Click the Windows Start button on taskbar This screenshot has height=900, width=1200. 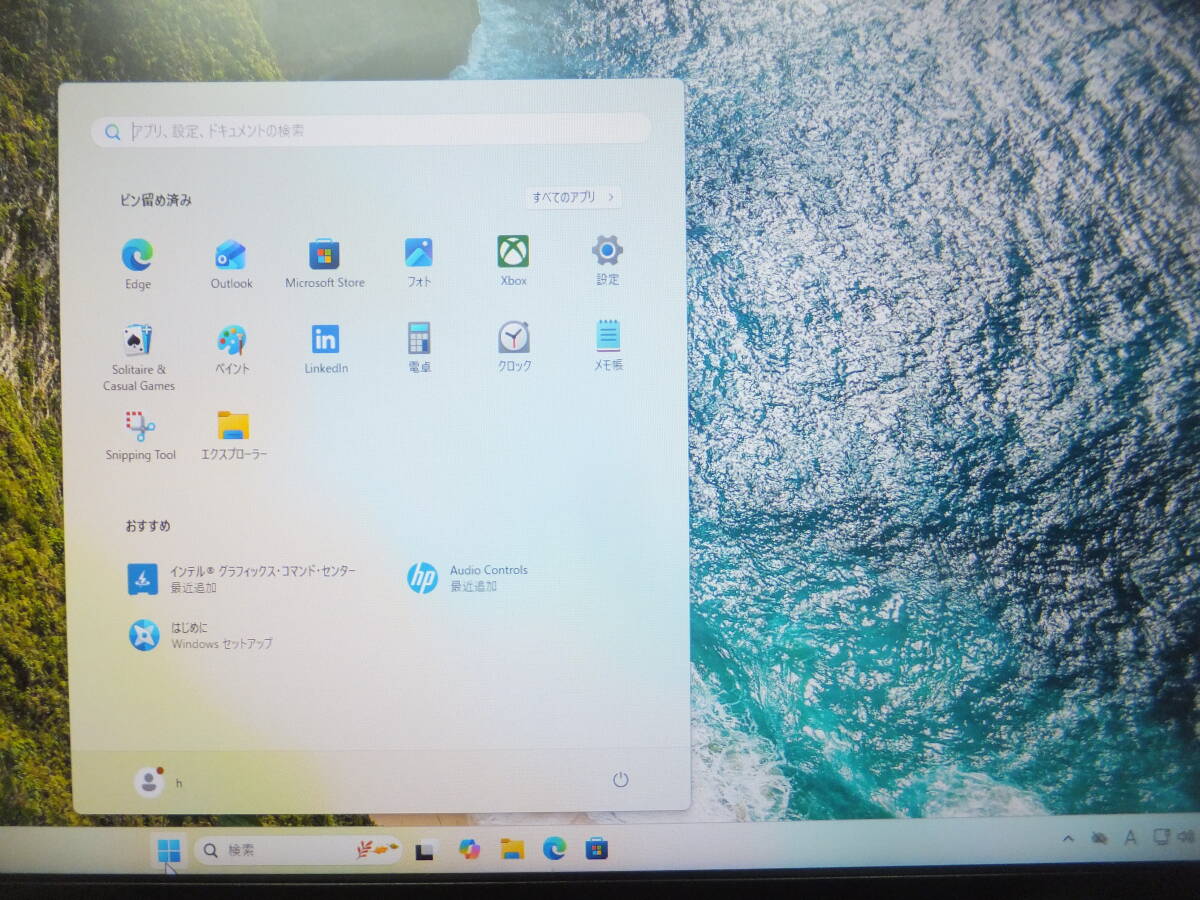(169, 851)
